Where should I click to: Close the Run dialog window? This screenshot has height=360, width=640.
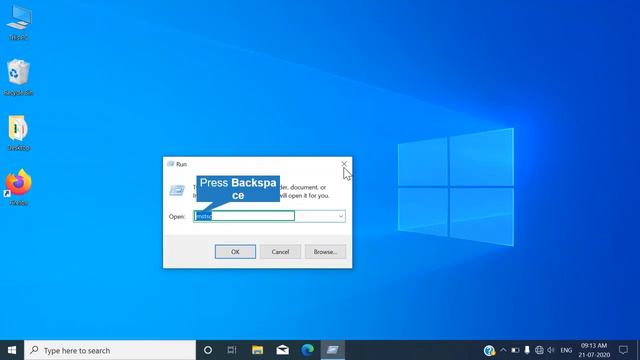(344, 164)
